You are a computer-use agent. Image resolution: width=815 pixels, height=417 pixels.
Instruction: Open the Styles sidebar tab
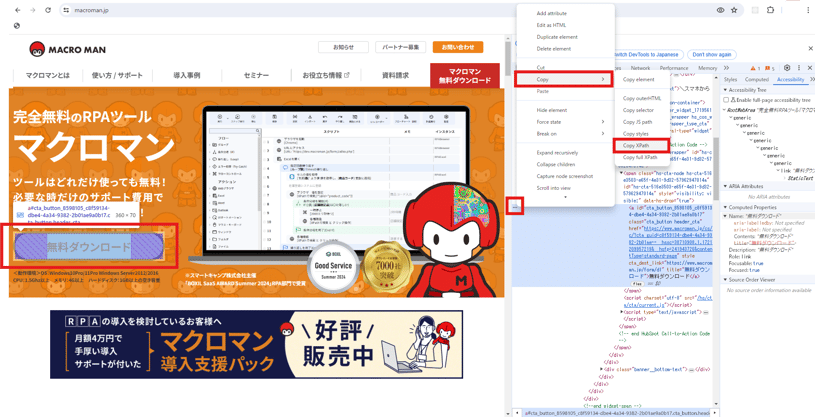pyautogui.click(x=730, y=80)
